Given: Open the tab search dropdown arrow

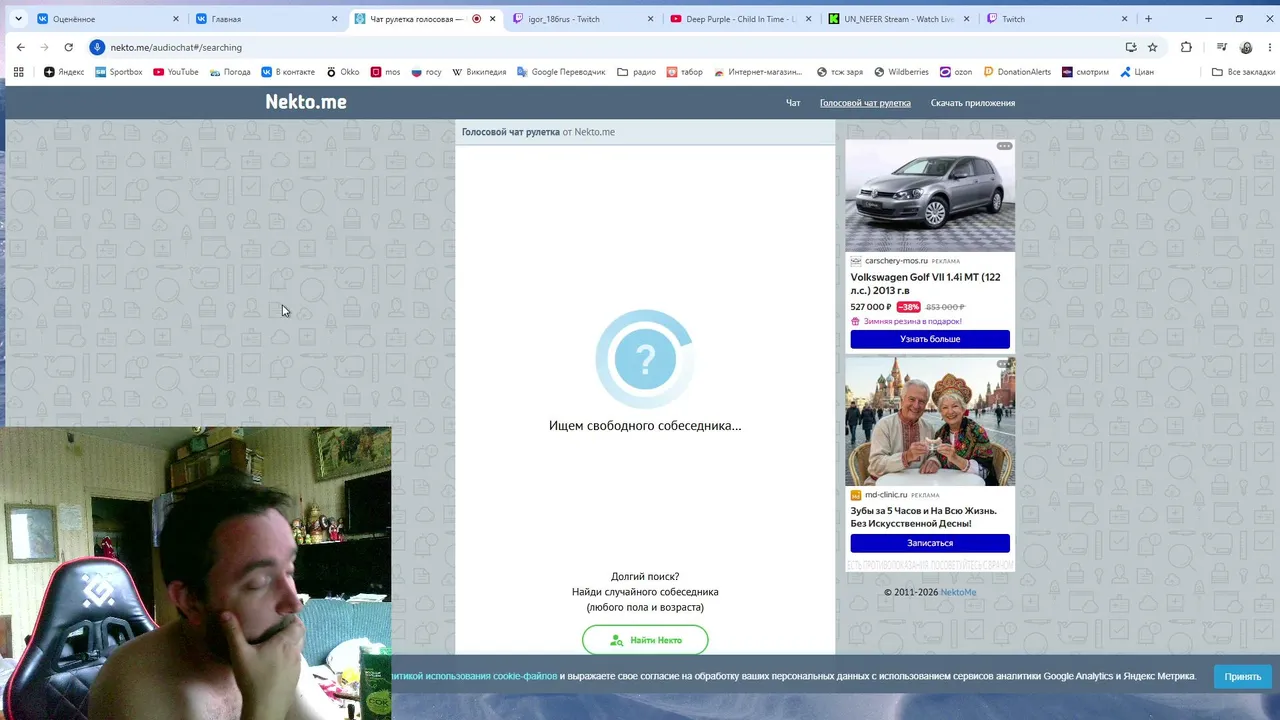Looking at the screenshot, I should pos(18,19).
